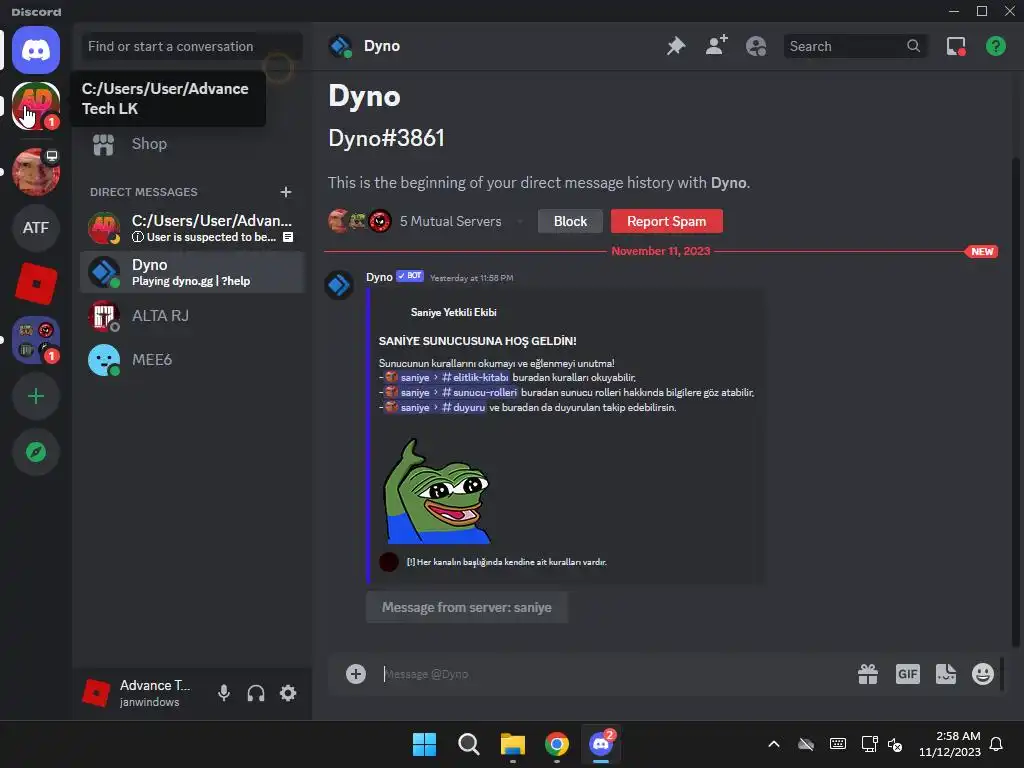Screen dimensions: 1024x768
Task: Click Message from server: saniye button
Action: [467, 607]
